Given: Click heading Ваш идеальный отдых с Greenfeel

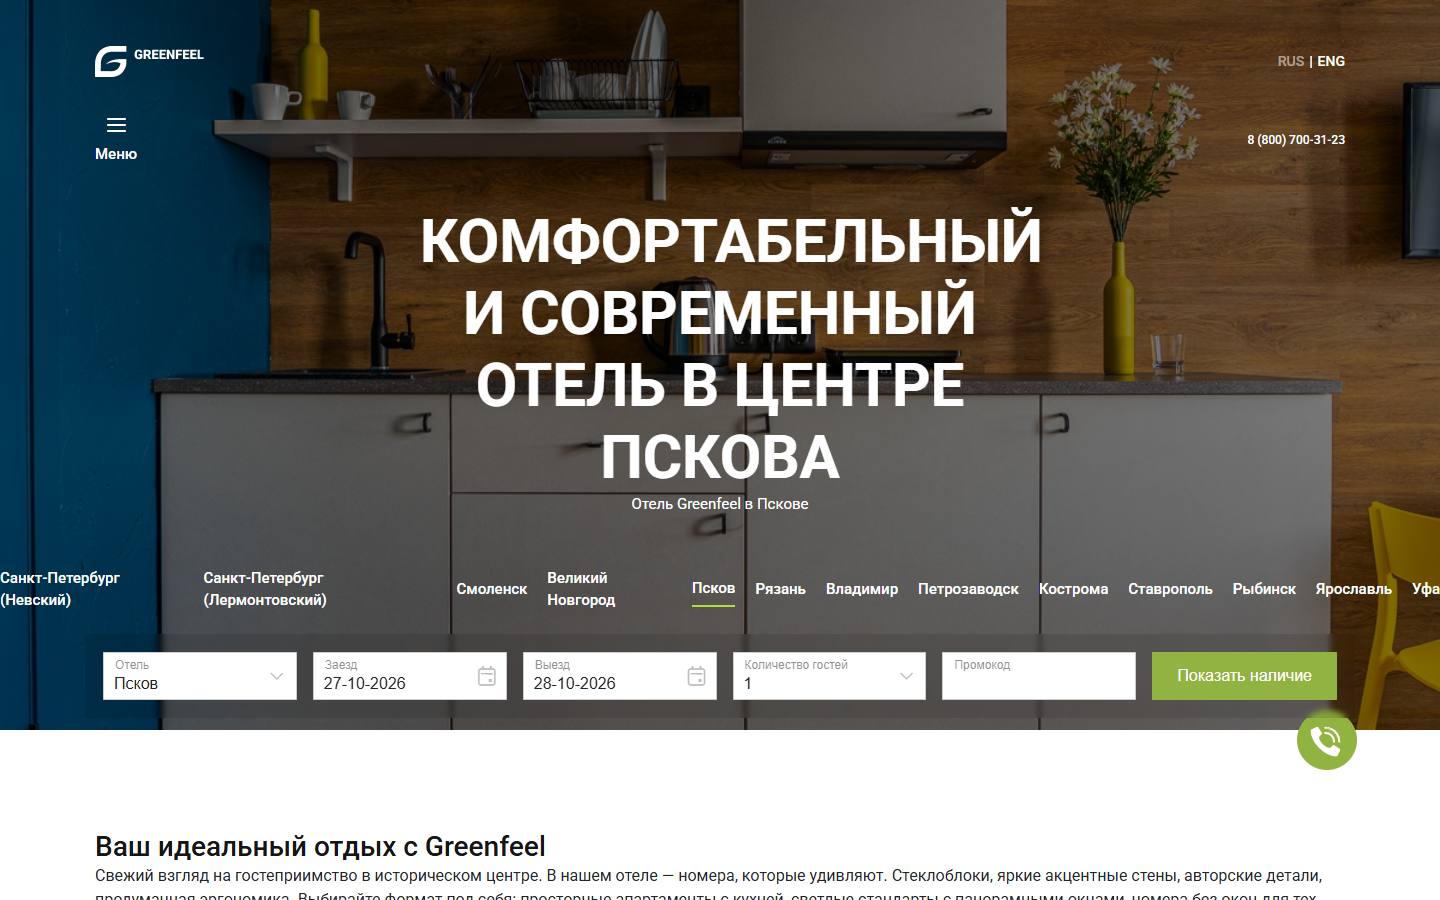Looking at the screenshot, I should (x=320, y=847).
